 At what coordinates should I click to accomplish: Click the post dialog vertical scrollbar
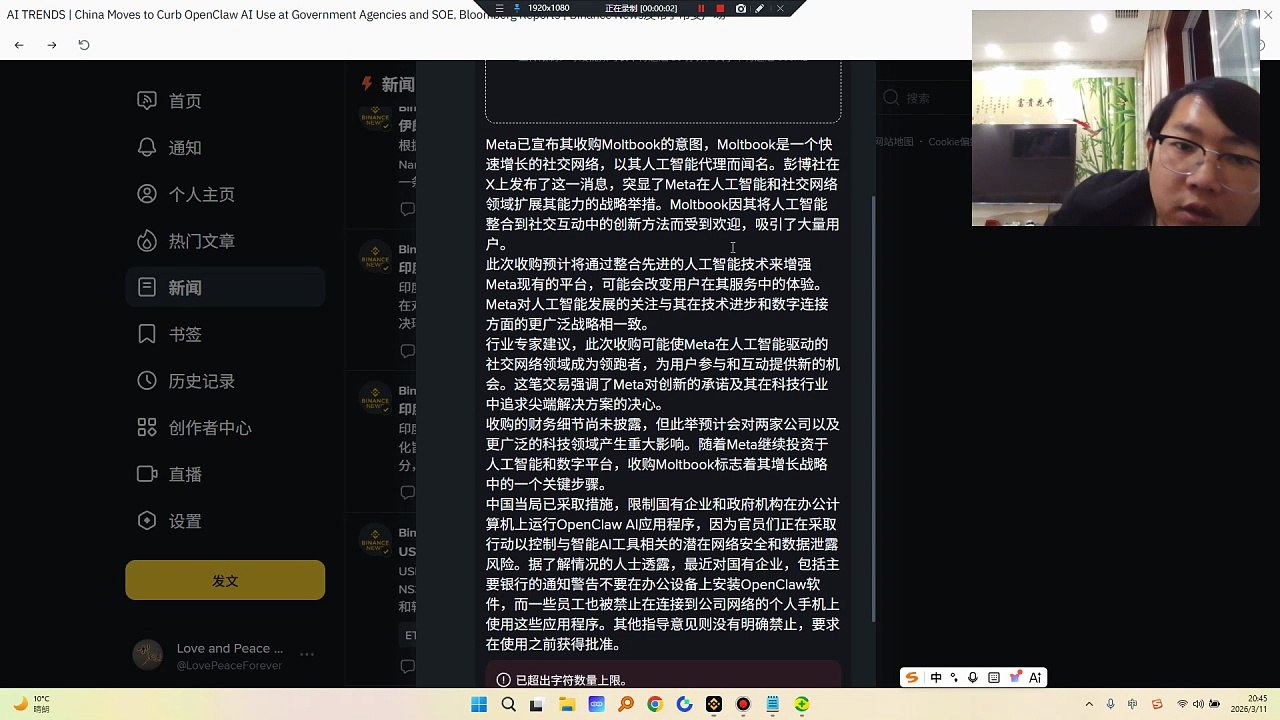pyautogui.click(x=873, y=408)
